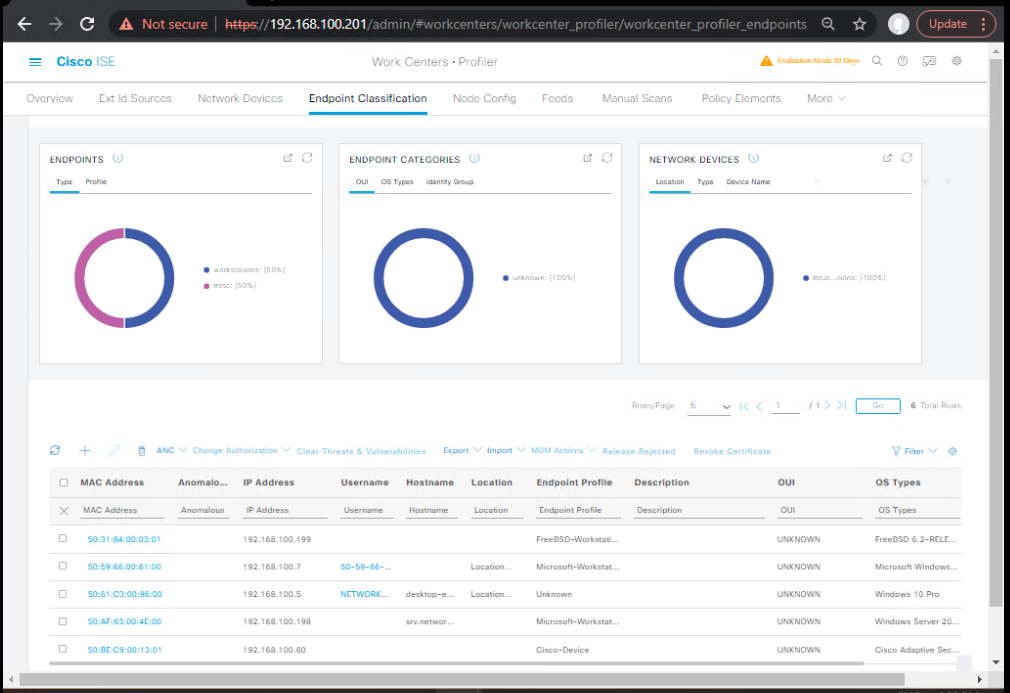Expand the More menu in navigation
The width and height of the screenshot is (1010, 693).
[826, 99]
